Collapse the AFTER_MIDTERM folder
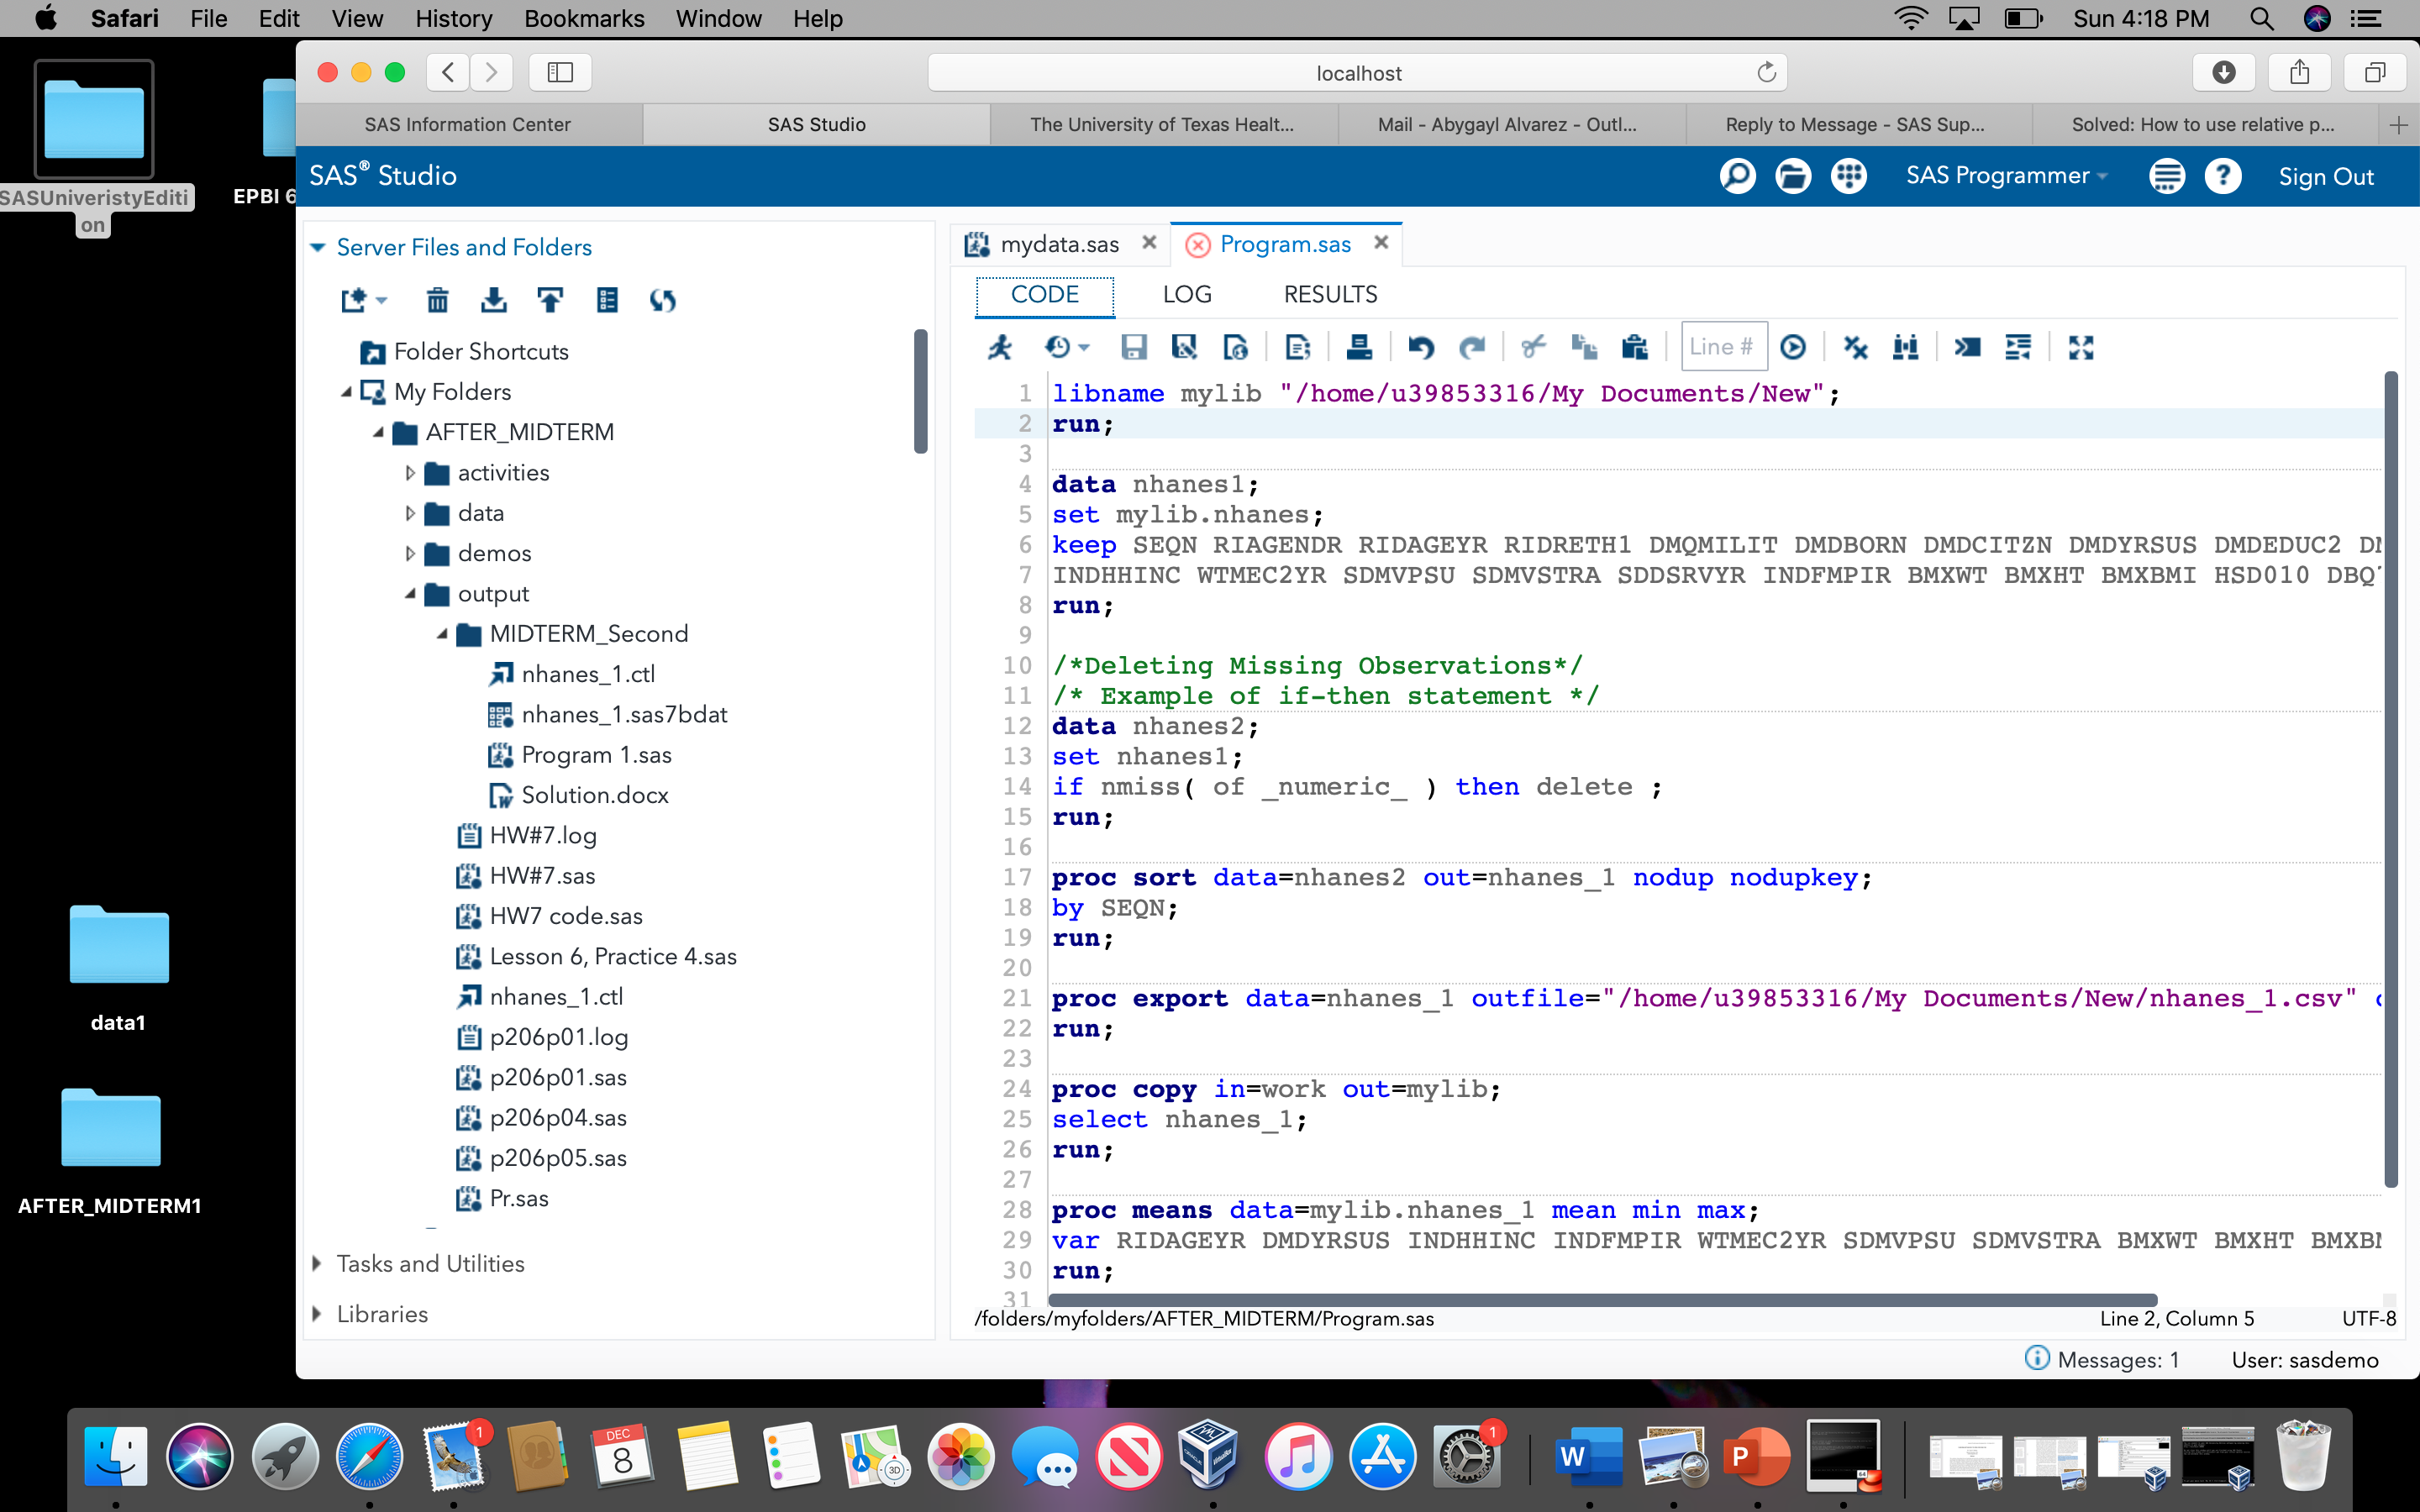The image size is (2420, 1512). click(379, 432)
